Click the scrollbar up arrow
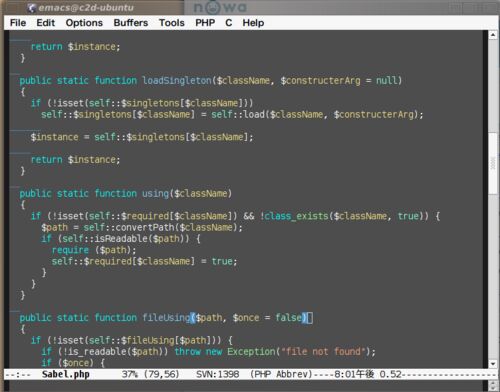The height and width of the screenshot is (392, 500). pos(493,35)
